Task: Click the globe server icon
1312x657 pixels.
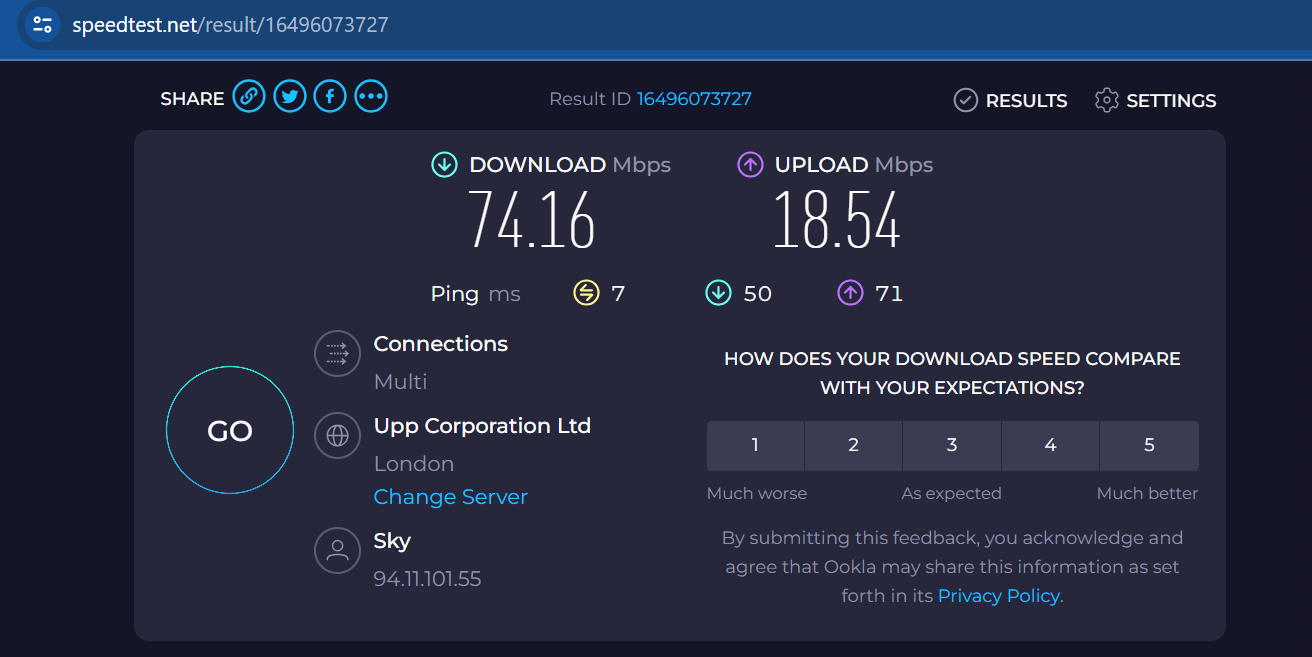Action: click(x=337, y=435)
